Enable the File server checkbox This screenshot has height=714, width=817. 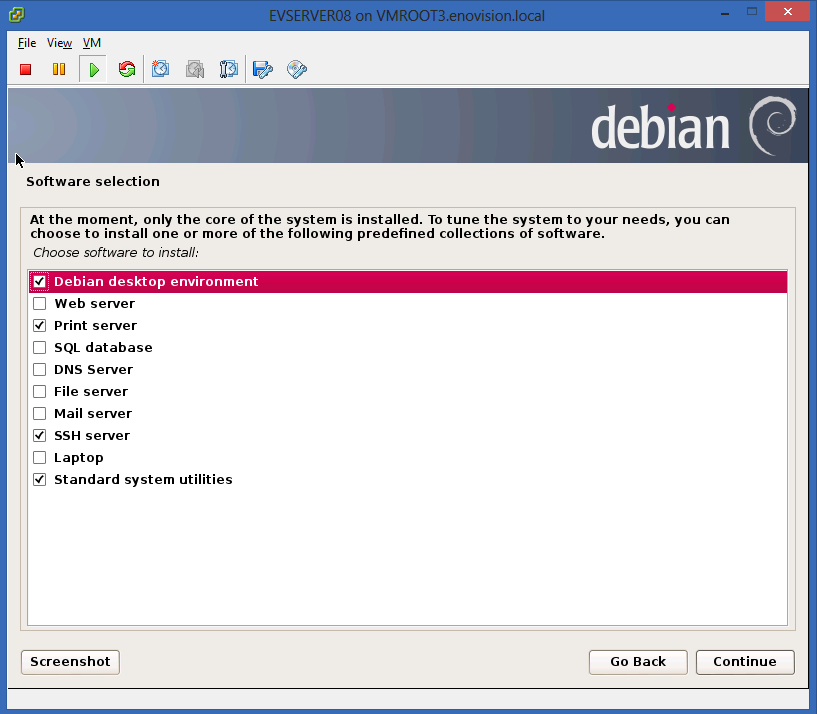click(40, 391)
